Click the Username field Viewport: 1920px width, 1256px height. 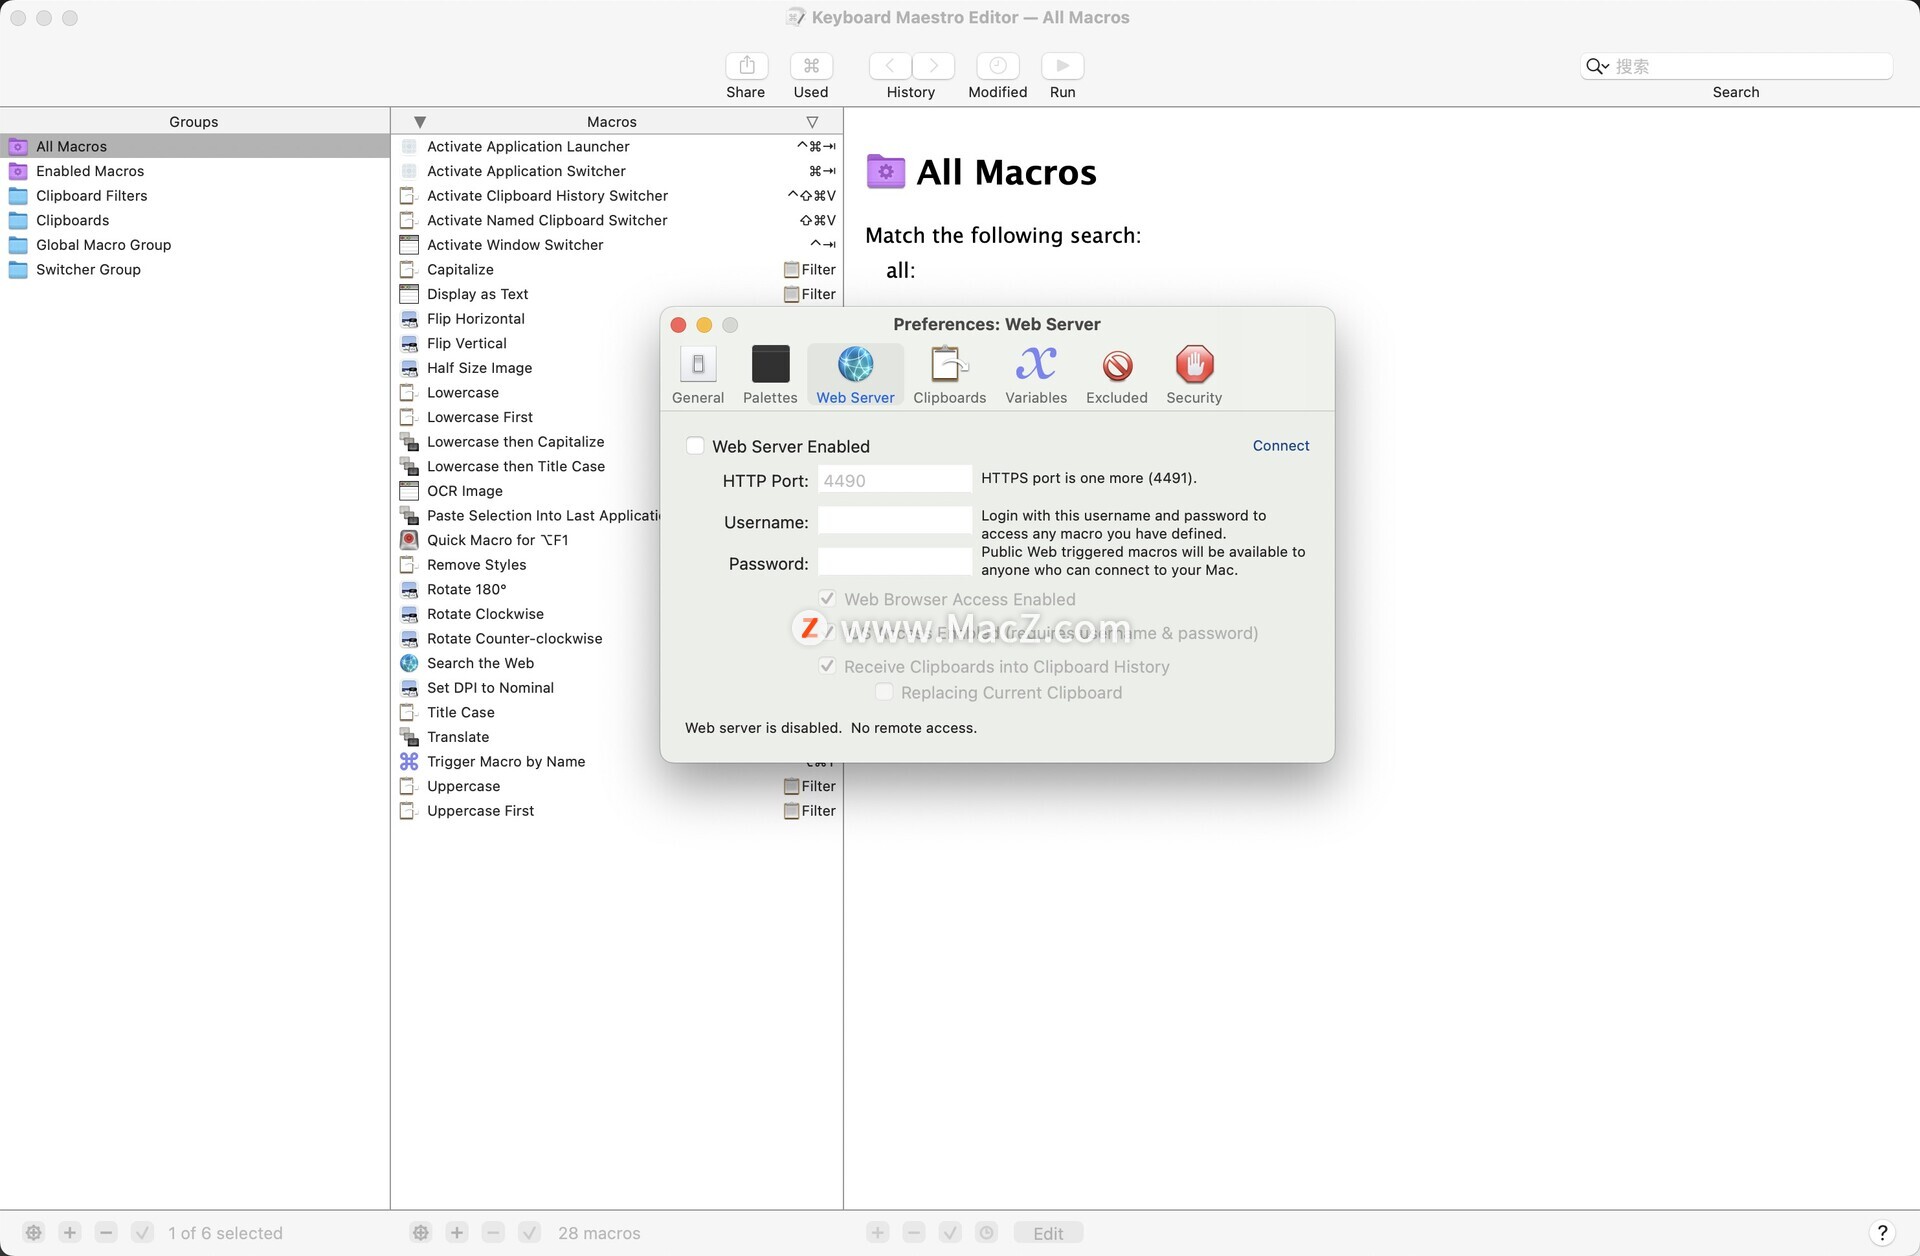pos(895,521)
